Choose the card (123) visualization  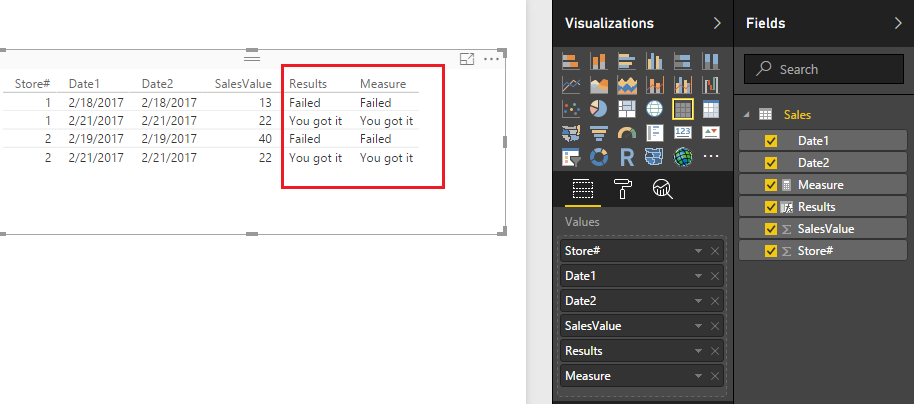[683, 133]
